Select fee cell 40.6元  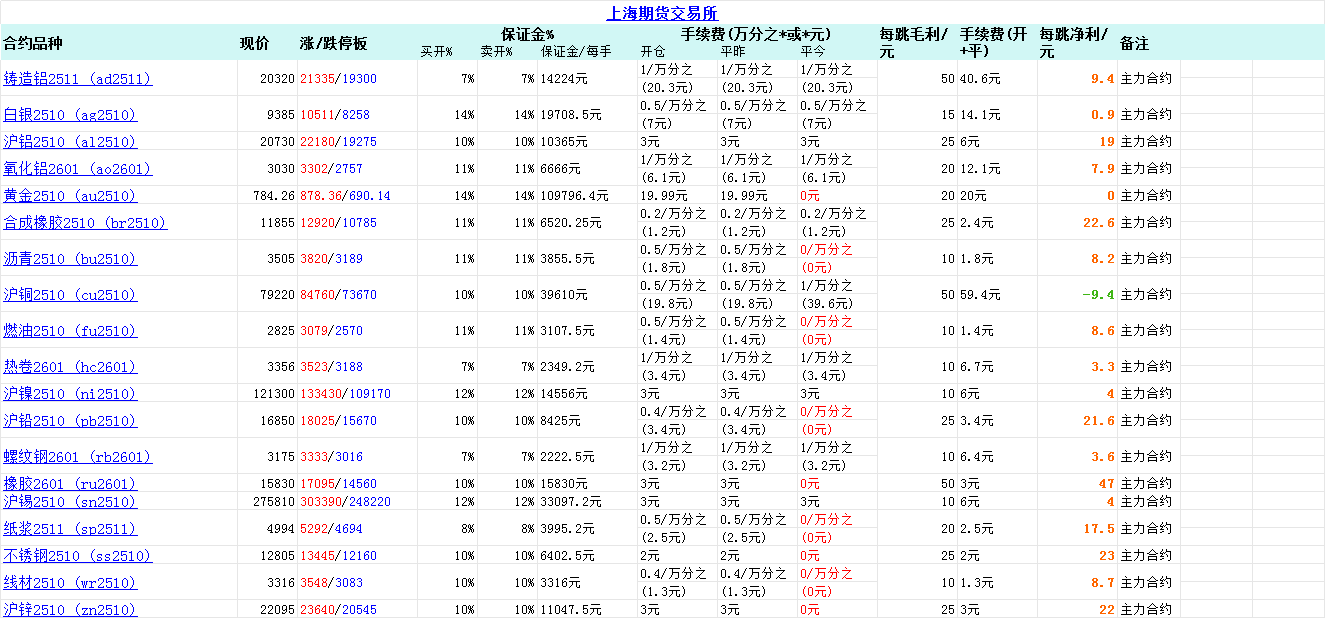(x=980, y=79)
